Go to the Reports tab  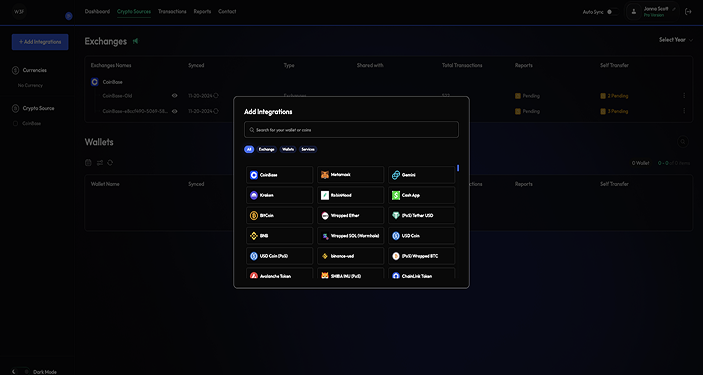tap(202, 12)
